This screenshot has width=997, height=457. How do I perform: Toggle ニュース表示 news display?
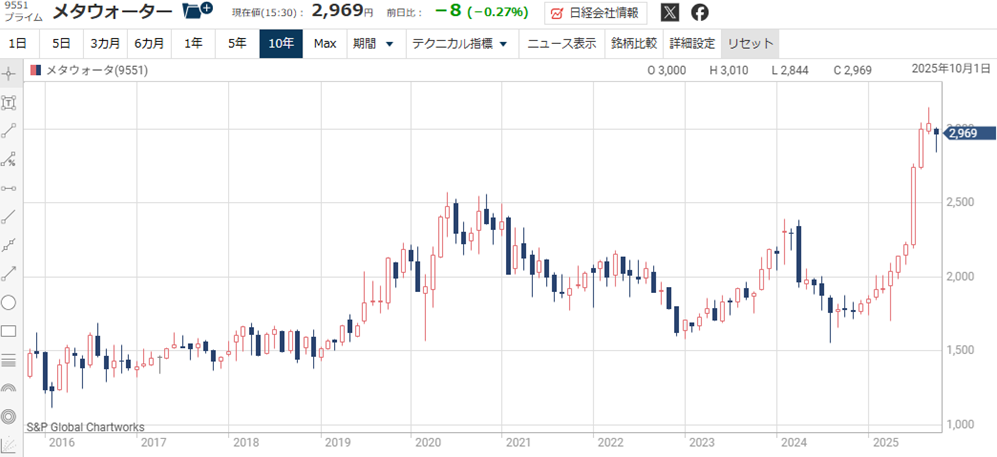[562, 44]
